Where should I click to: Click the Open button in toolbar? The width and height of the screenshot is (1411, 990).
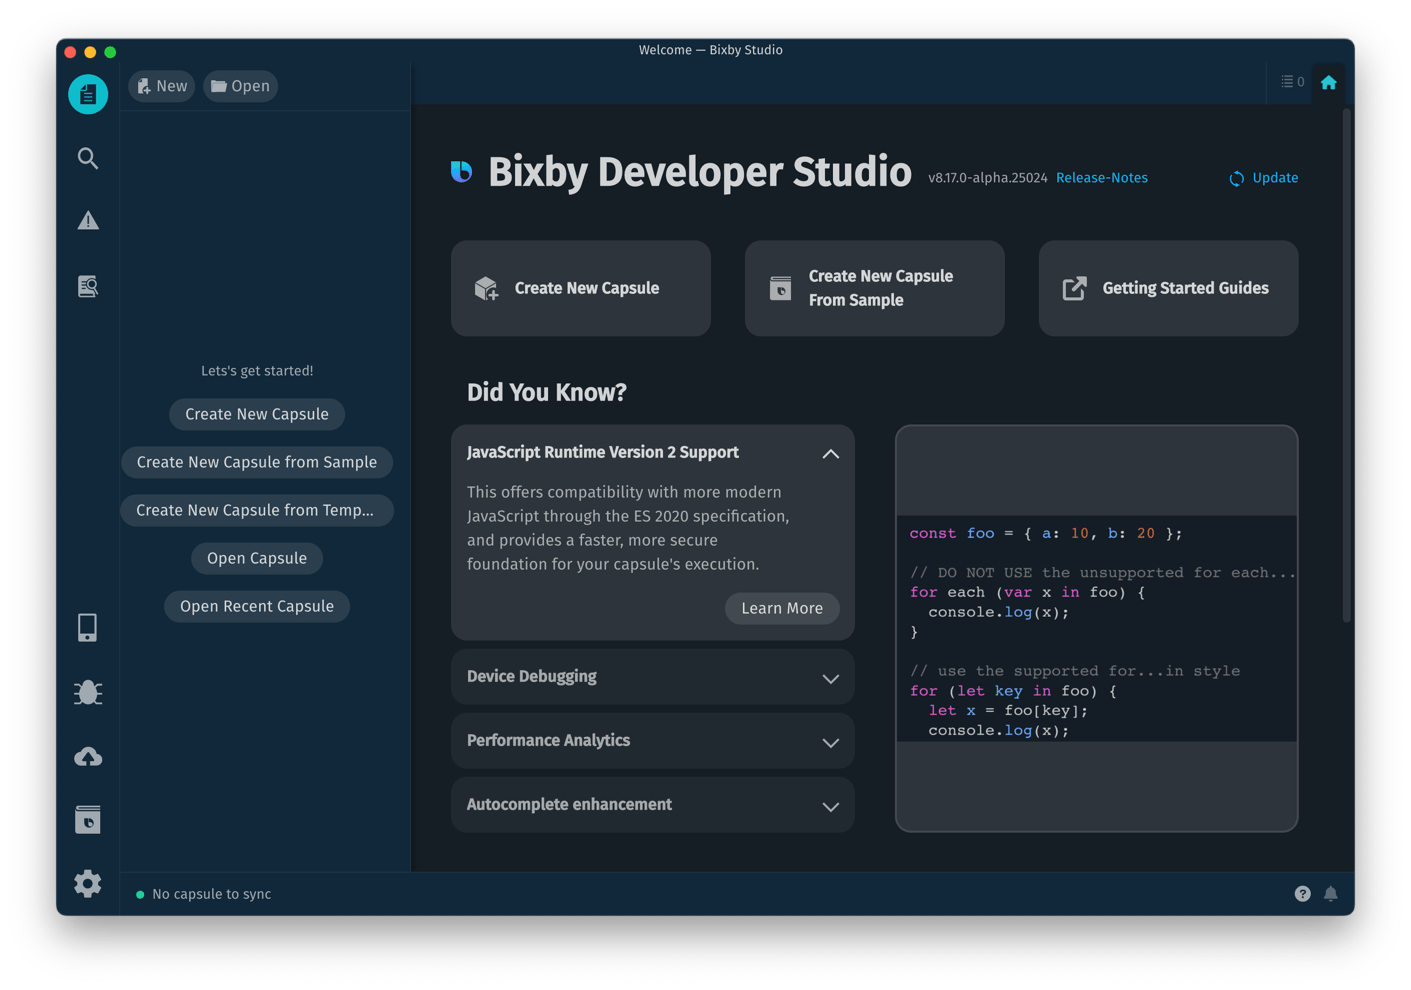(240, 86)
